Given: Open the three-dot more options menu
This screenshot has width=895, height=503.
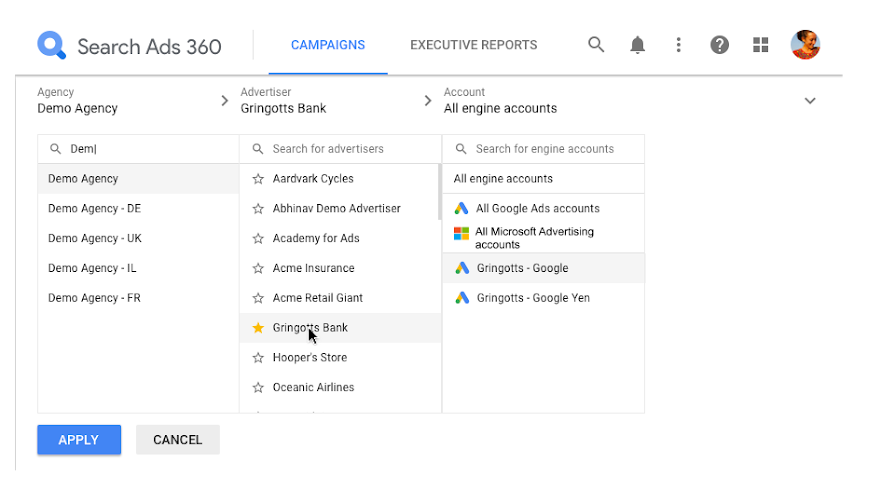Looking at the screenshot, I should (x=678, y=45).
